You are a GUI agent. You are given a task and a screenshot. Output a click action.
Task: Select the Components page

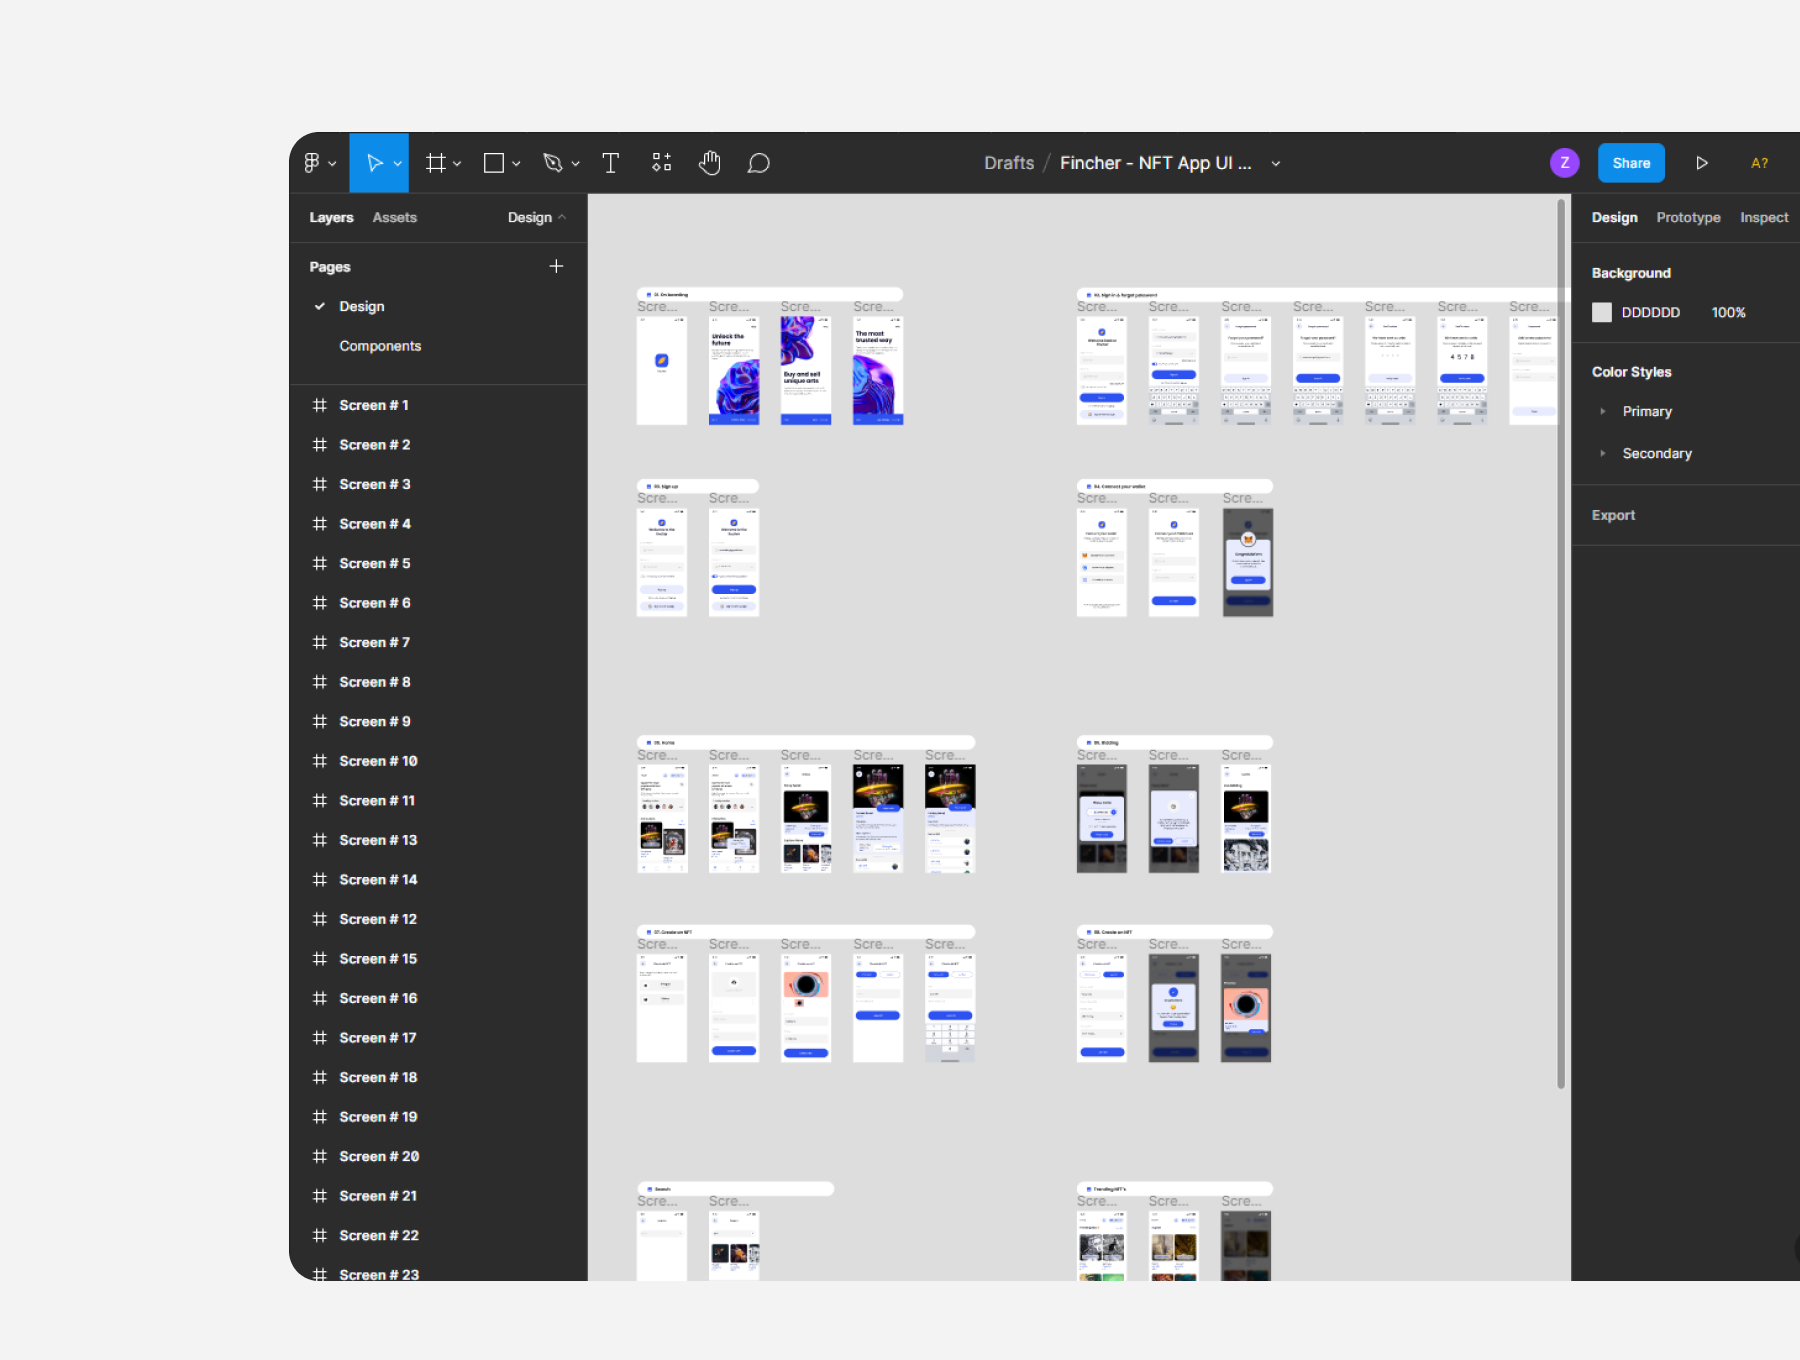point(380,346)
